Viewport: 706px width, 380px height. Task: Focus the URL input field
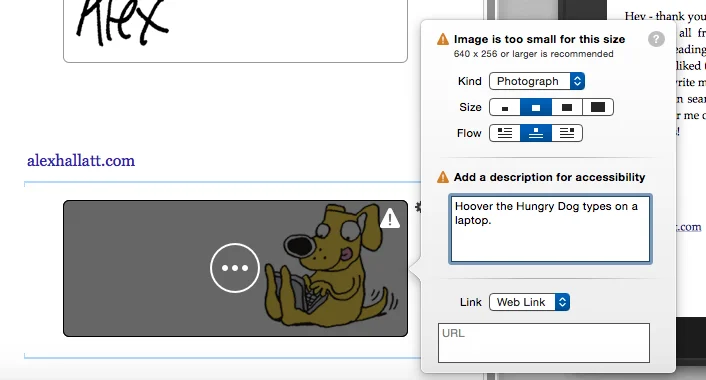544,343
